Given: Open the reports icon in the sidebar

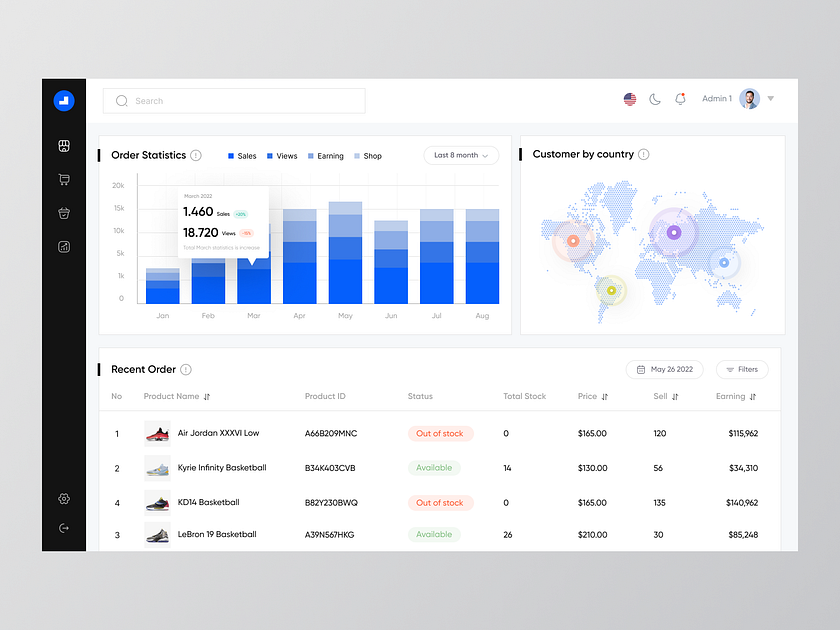Looking at the screenshot, I should [63, 246].
